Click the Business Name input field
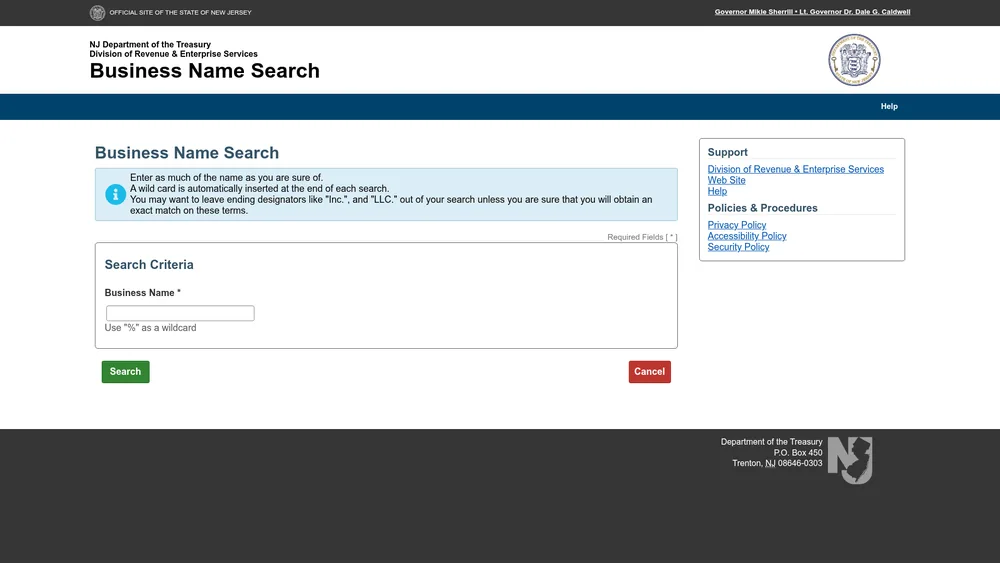 (180, 313)
